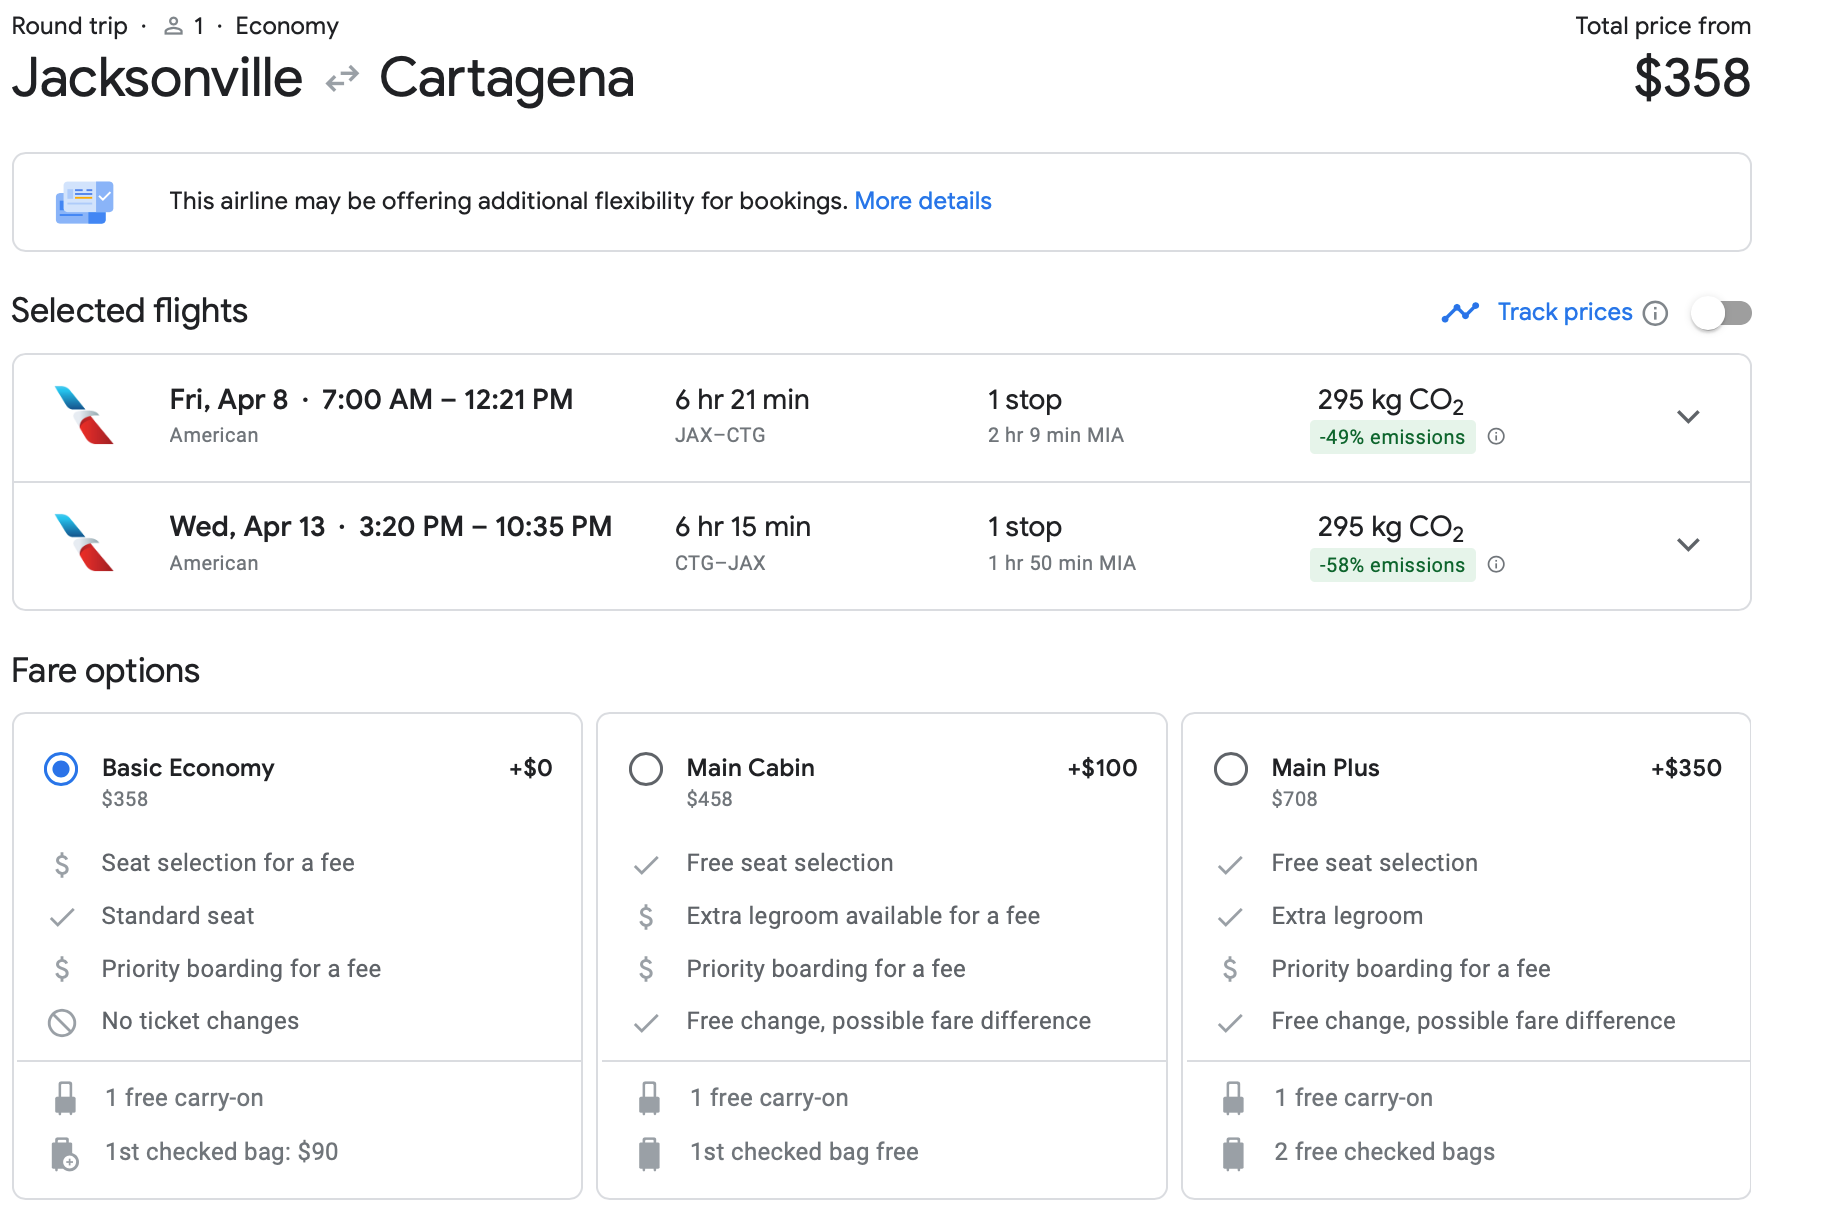Click the Main Plus $708 price
1832x1222 pixels.
1294,799
